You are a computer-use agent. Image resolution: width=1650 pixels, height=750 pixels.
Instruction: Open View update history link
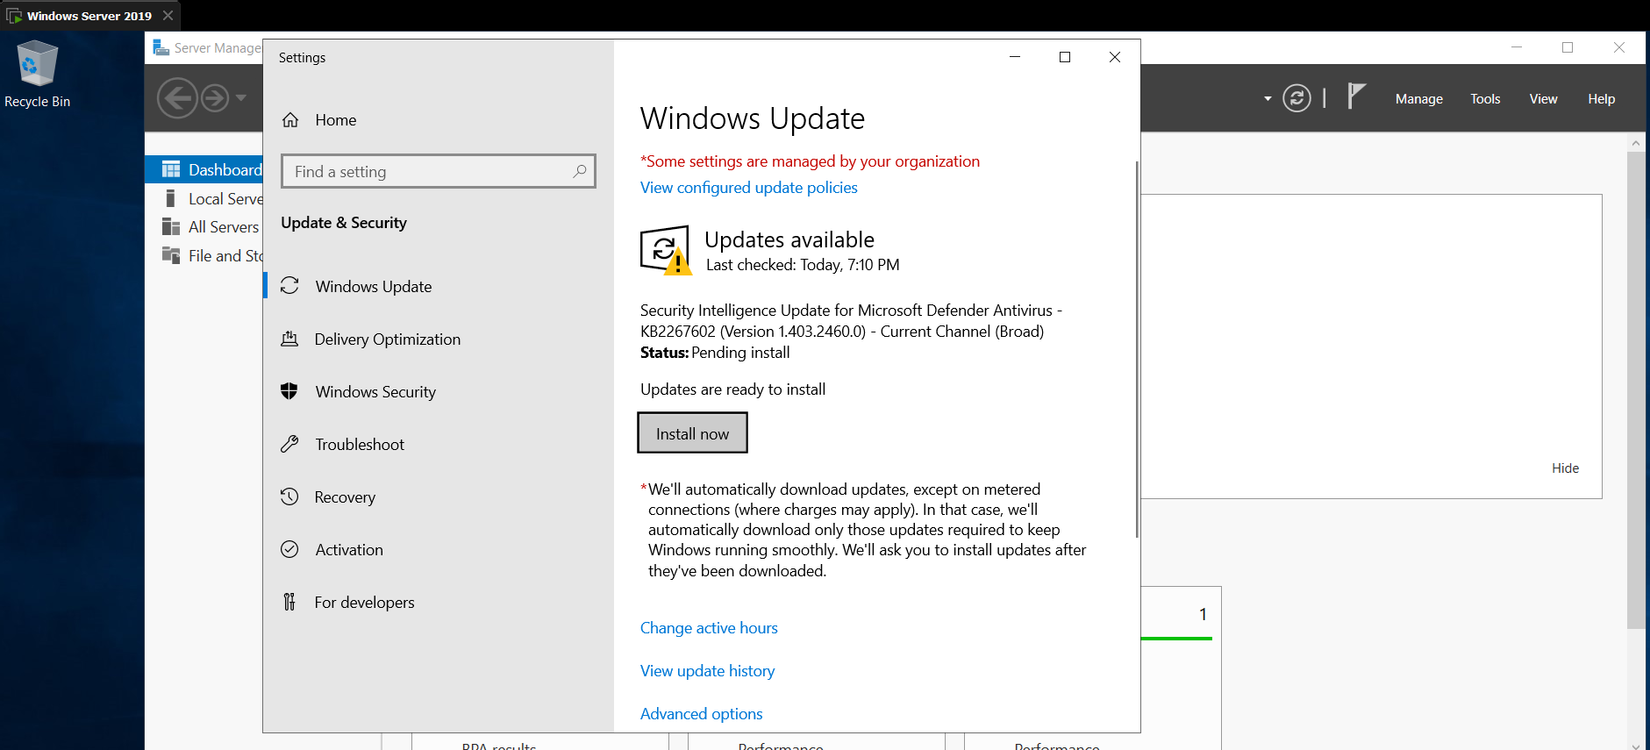[x=708, y=671]
